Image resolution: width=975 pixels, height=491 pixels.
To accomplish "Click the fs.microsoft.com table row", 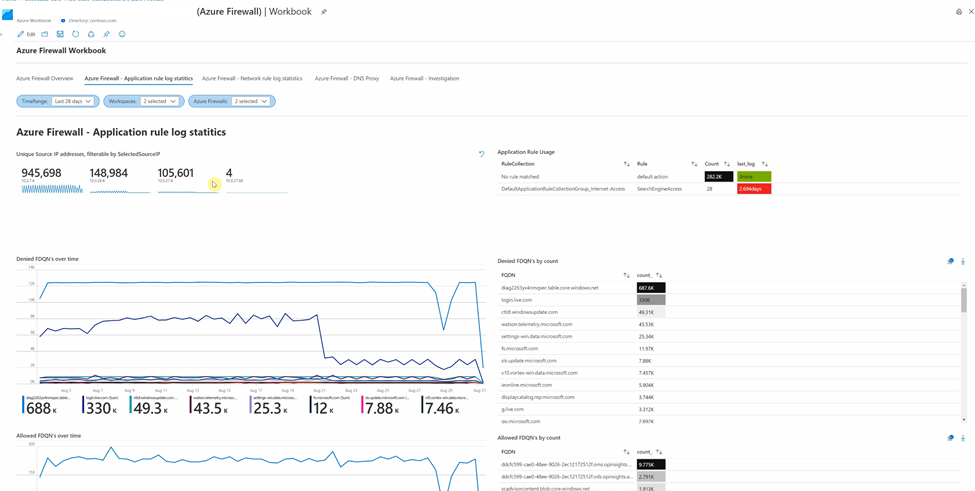I will 728,349.
